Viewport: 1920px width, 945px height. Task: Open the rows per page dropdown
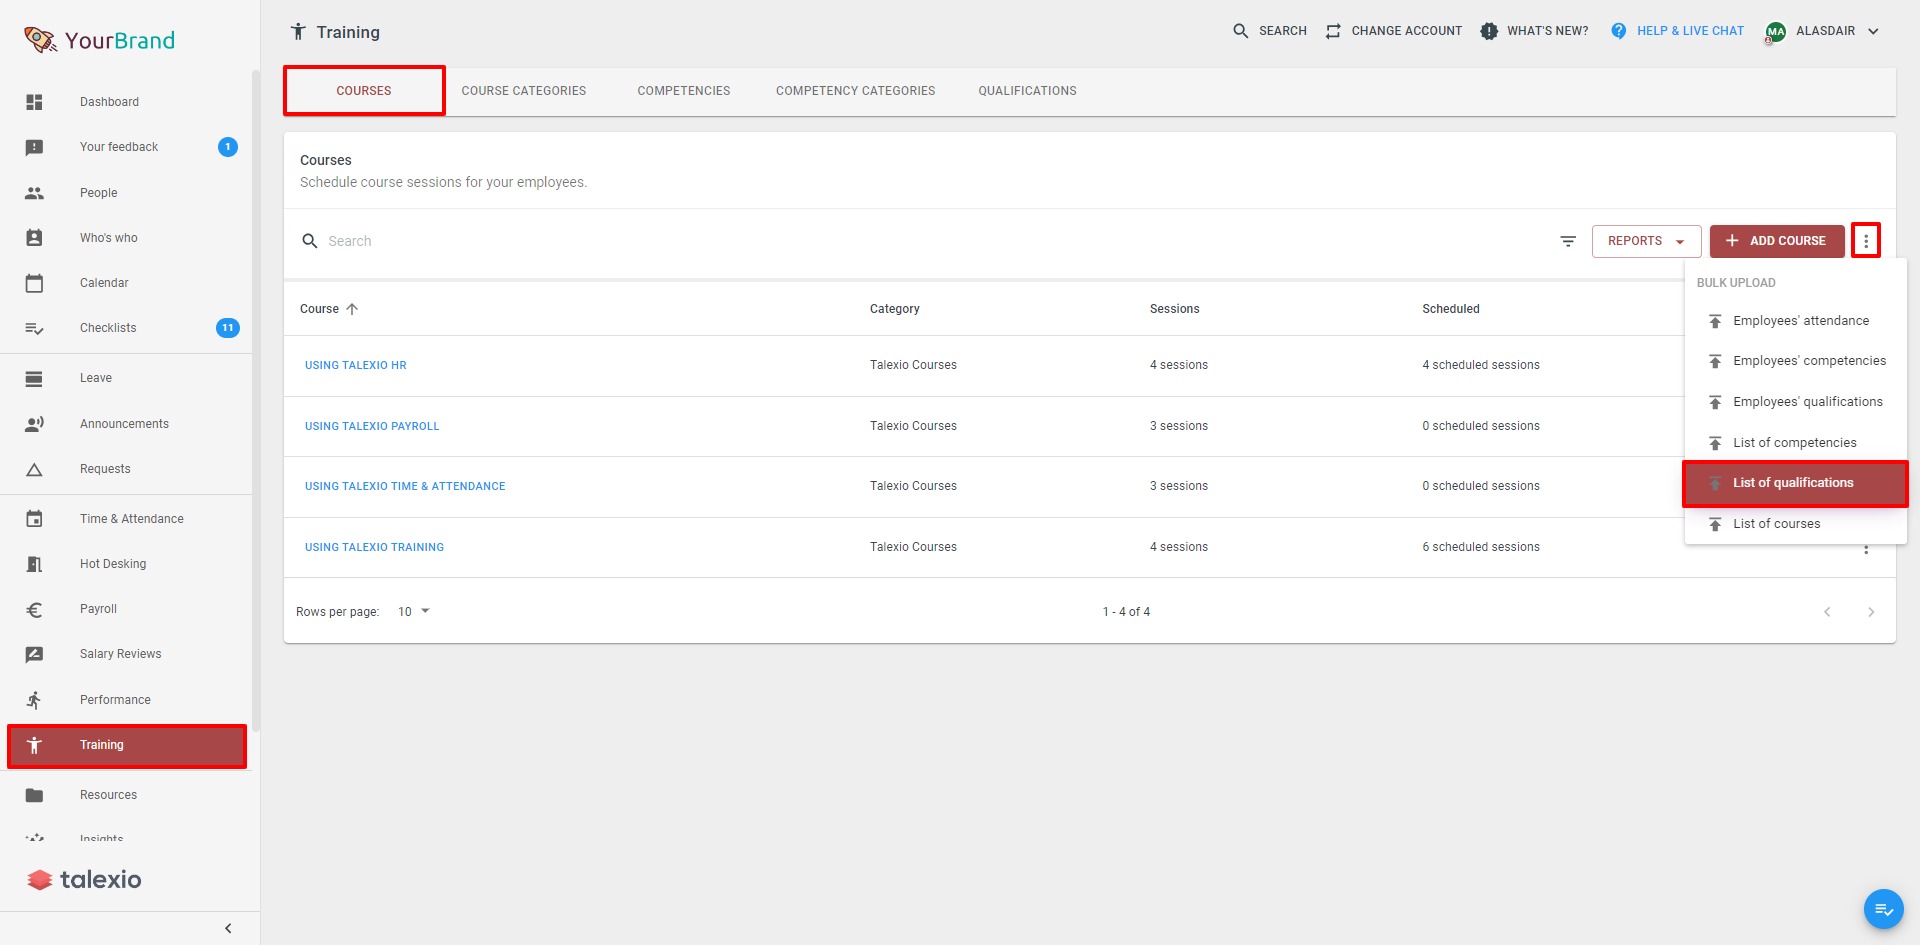[x=414, y=611]
